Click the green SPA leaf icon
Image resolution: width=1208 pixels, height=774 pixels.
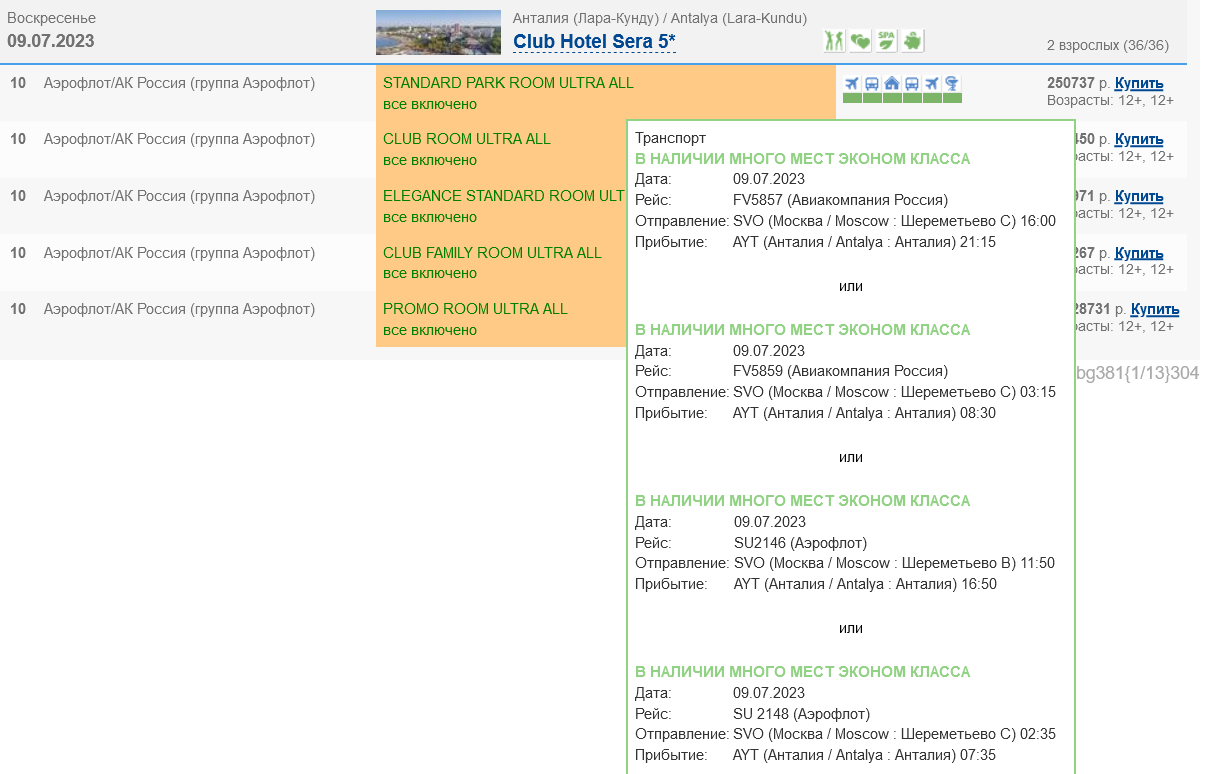(886, 41)
